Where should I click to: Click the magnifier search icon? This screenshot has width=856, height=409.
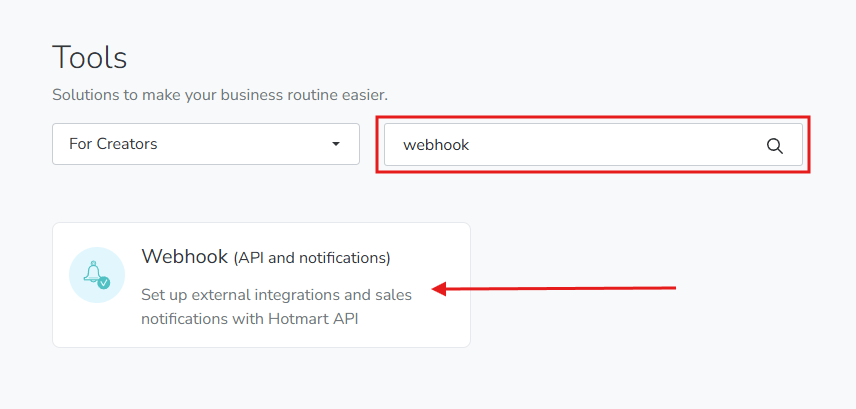[x=774, y=145]
